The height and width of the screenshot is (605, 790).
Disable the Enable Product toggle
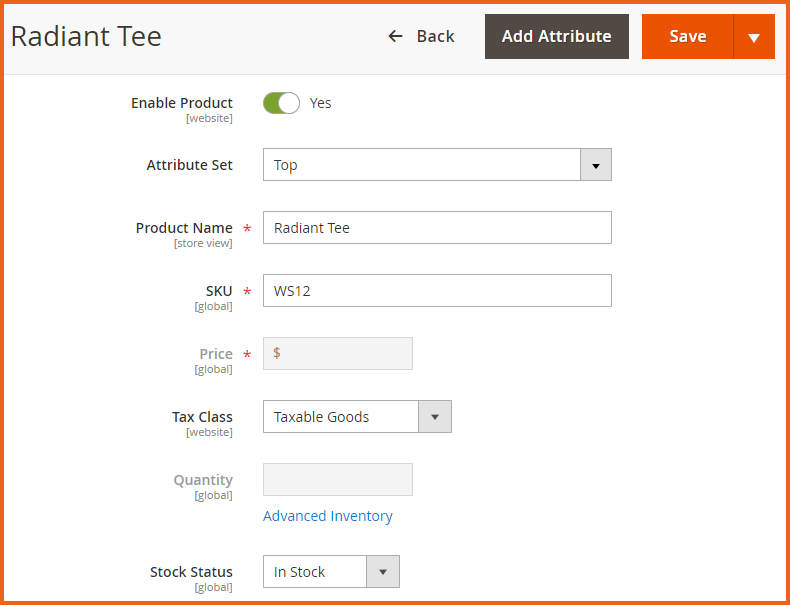click(281, 103)
